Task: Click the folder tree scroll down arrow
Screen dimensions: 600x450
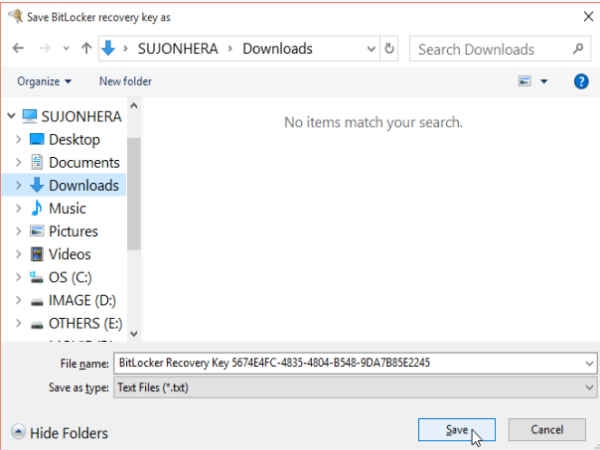Action: (x=134, y=334)
